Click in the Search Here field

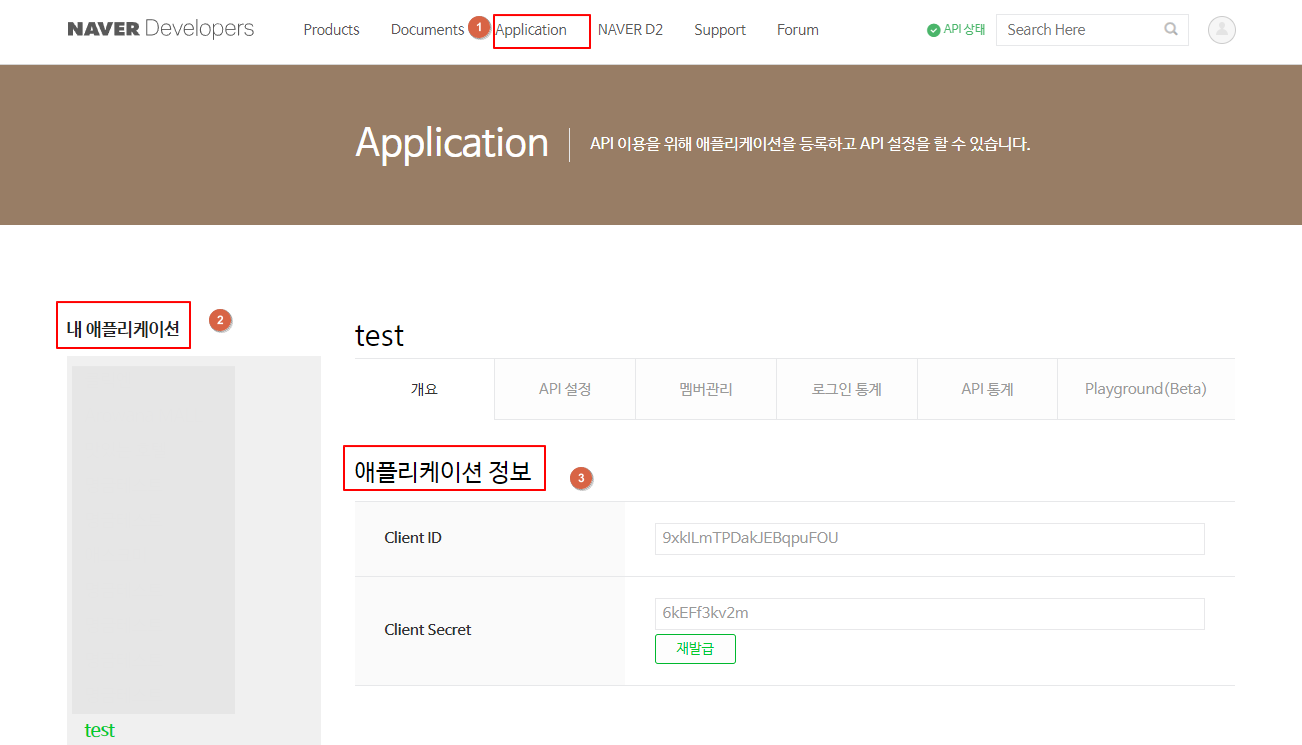pos(1080,30)
